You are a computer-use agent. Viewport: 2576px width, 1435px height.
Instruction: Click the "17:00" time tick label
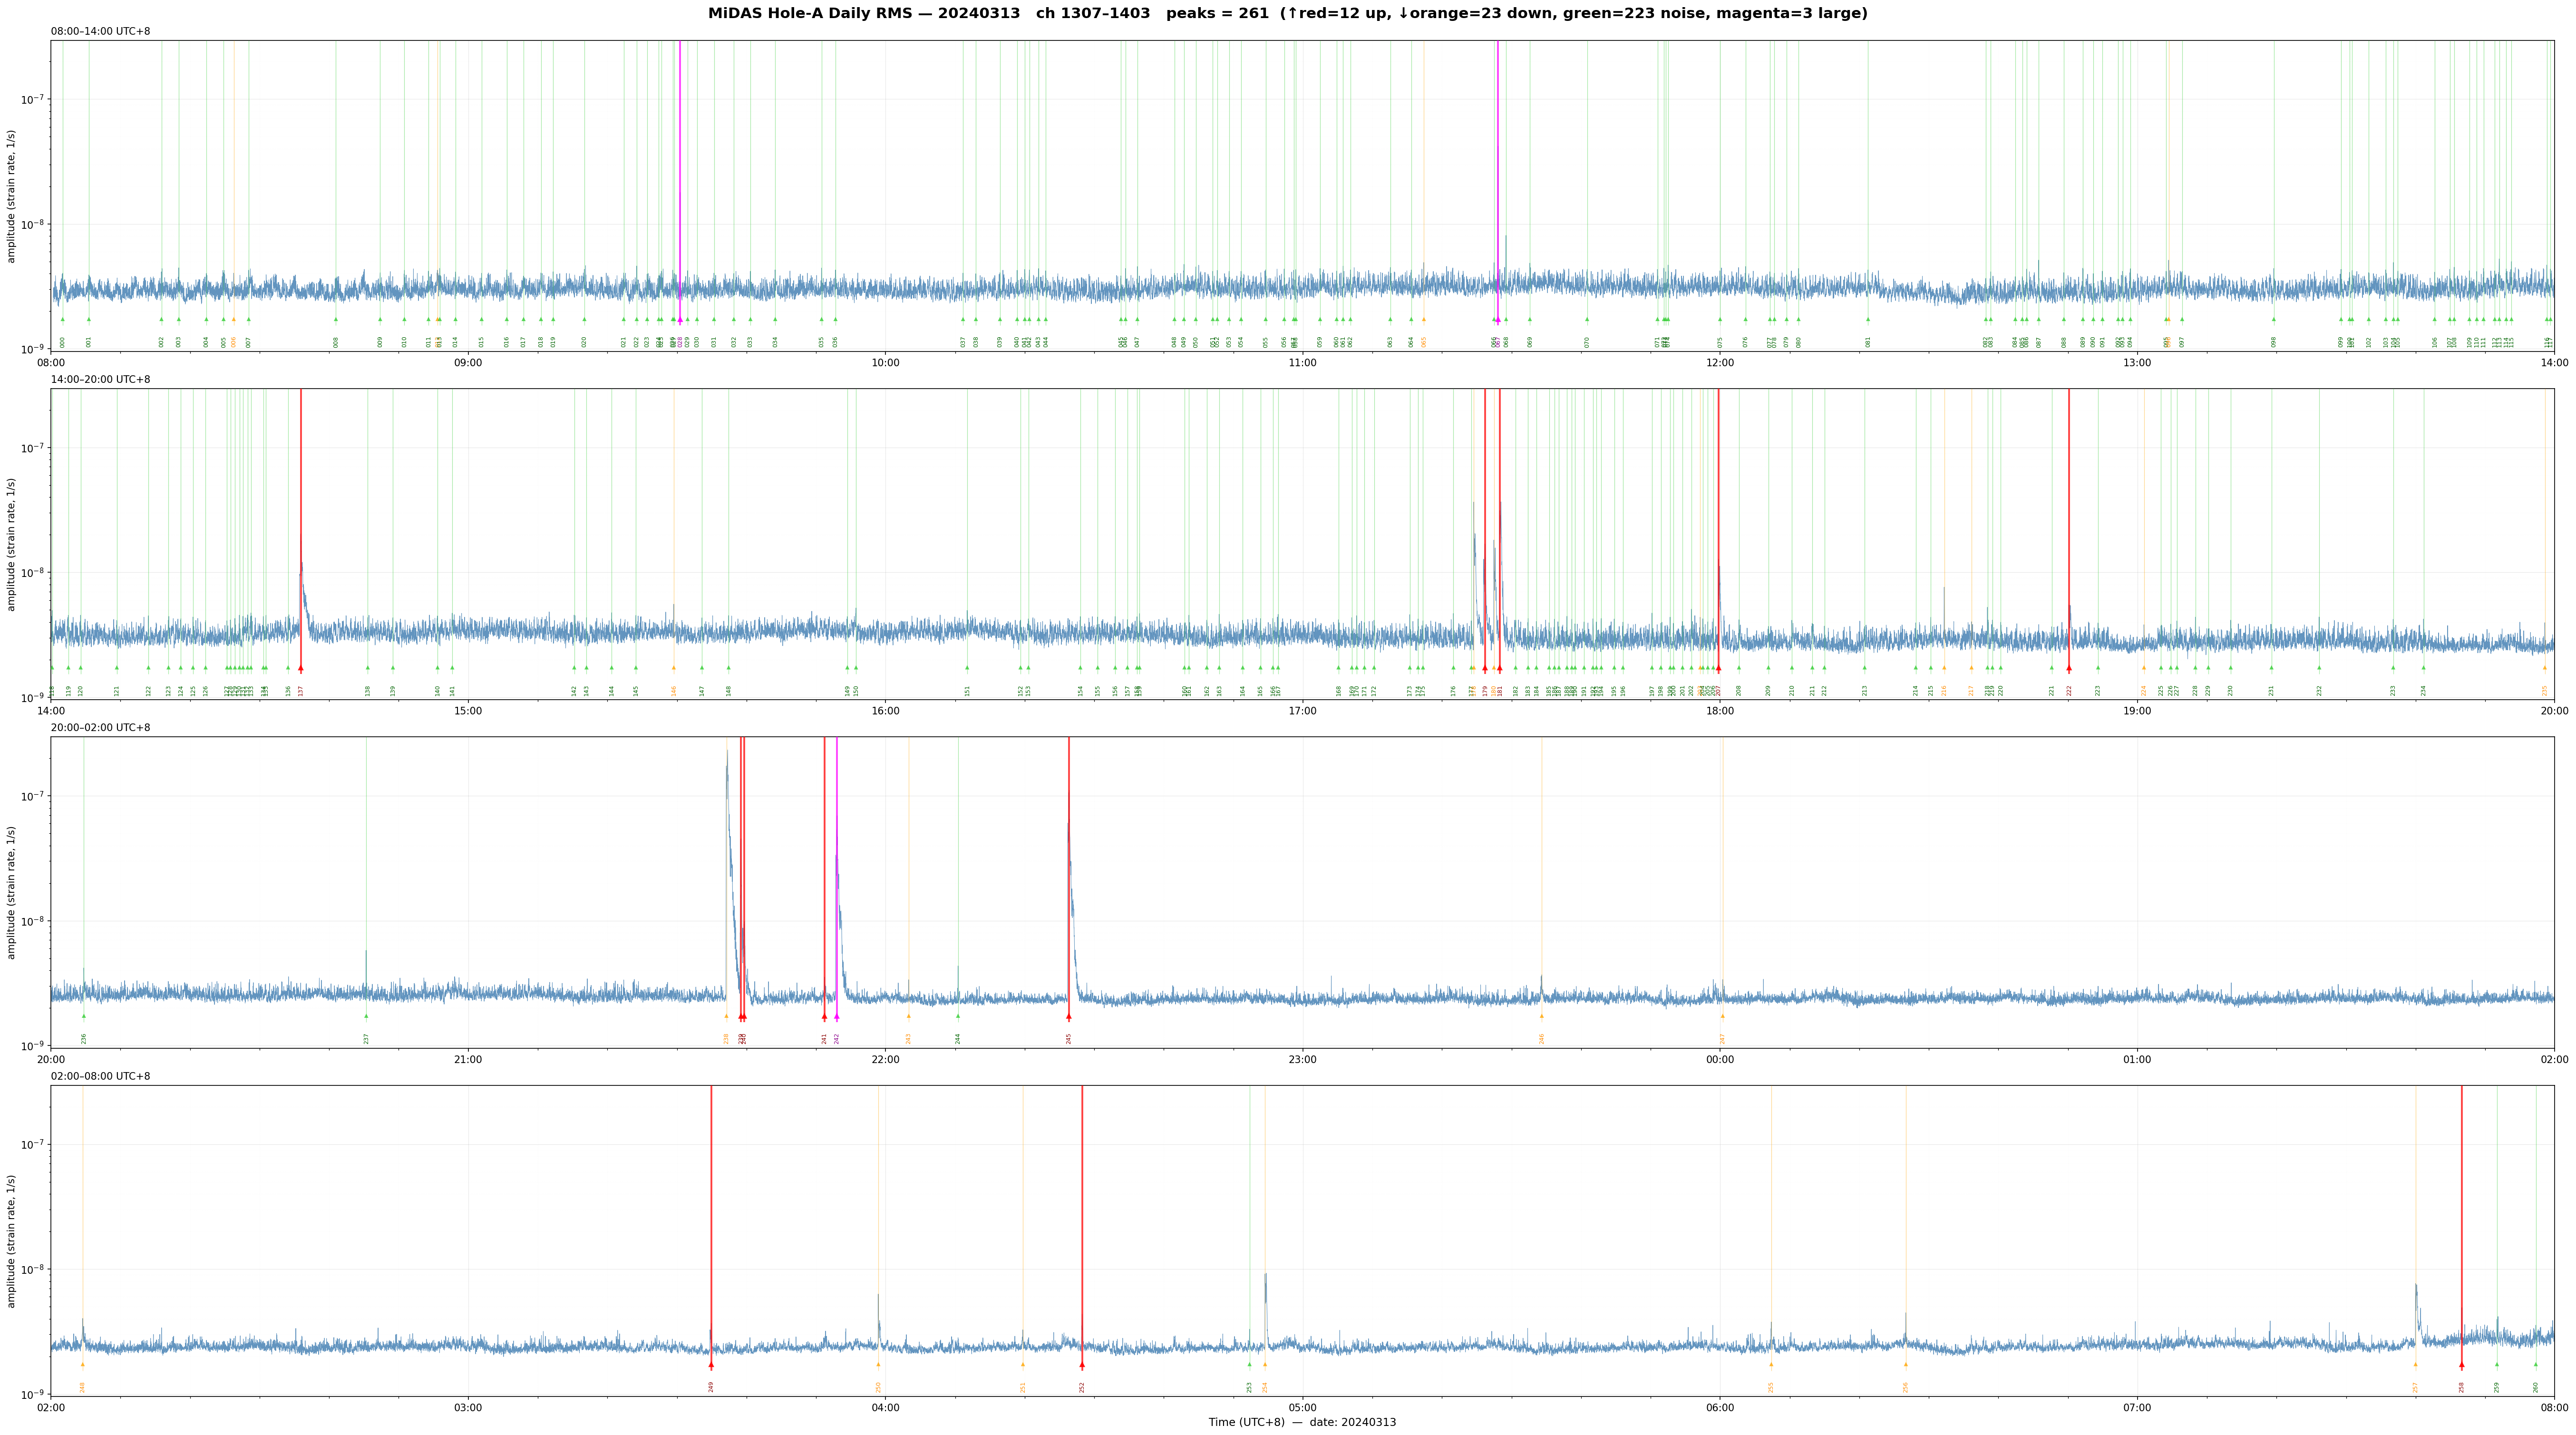[x=1302, y=711]
